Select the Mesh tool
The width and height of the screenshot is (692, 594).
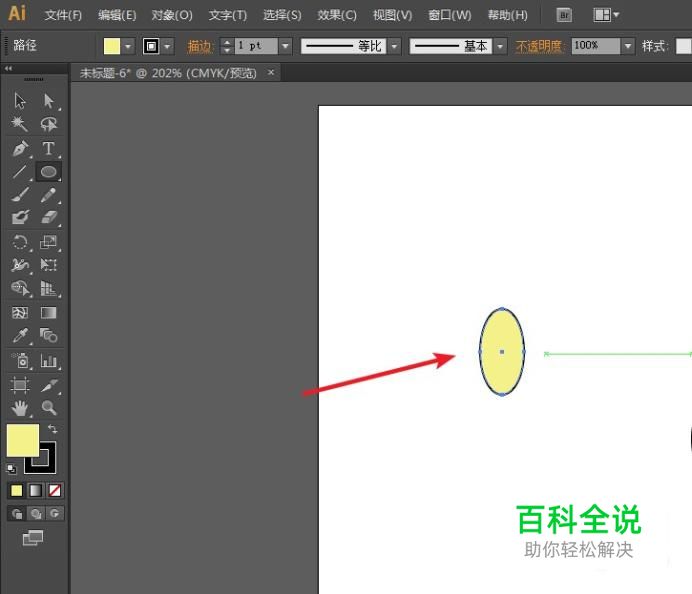(x=20, y=312)
